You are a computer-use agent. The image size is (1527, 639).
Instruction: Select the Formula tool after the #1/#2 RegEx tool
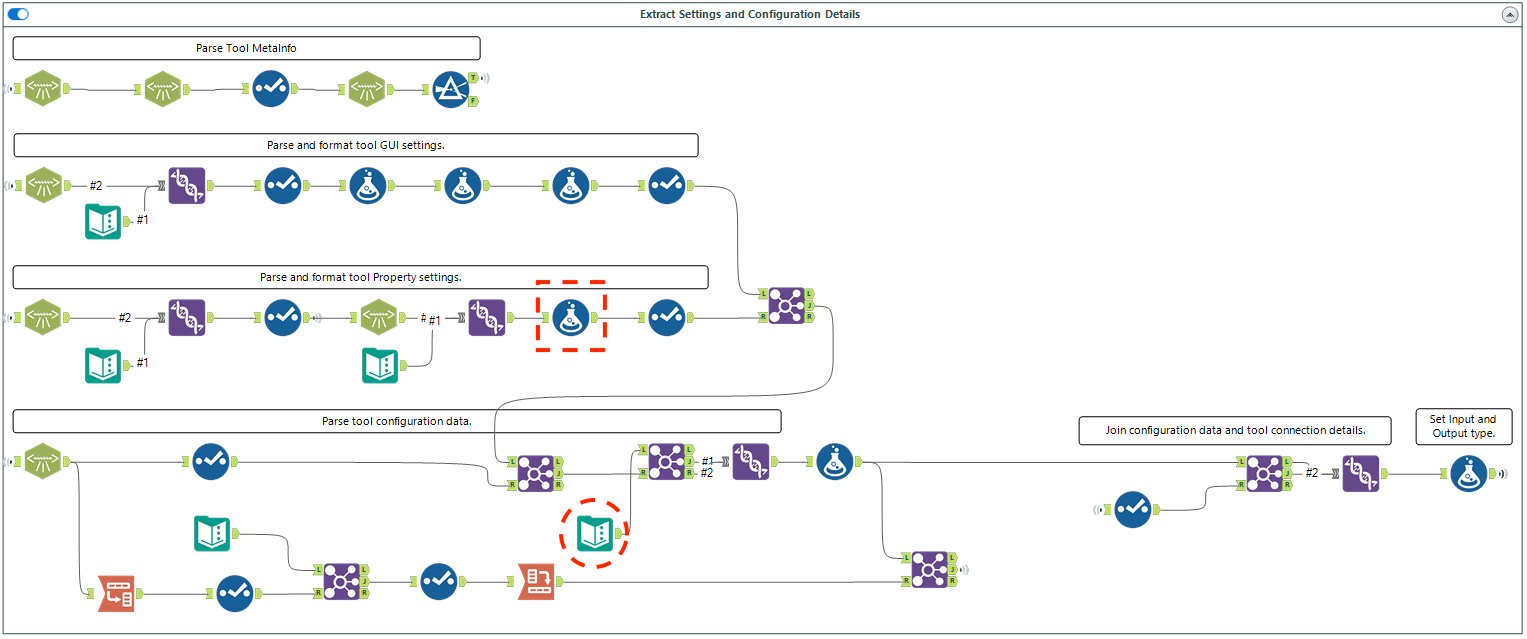pyautogui.click(x=835, y=463)
